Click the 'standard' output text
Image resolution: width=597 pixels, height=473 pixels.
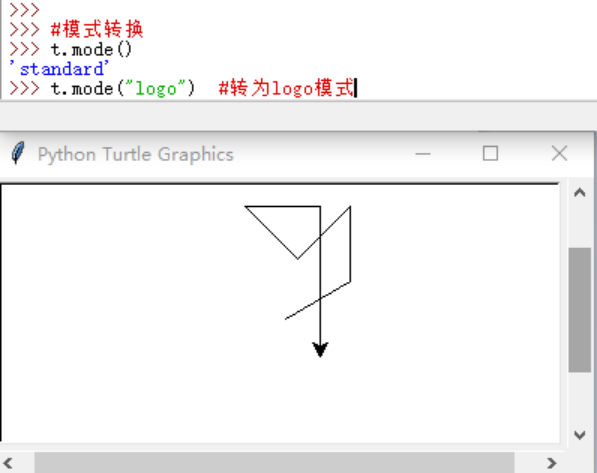pyautogui.click(x=59, y=69)
